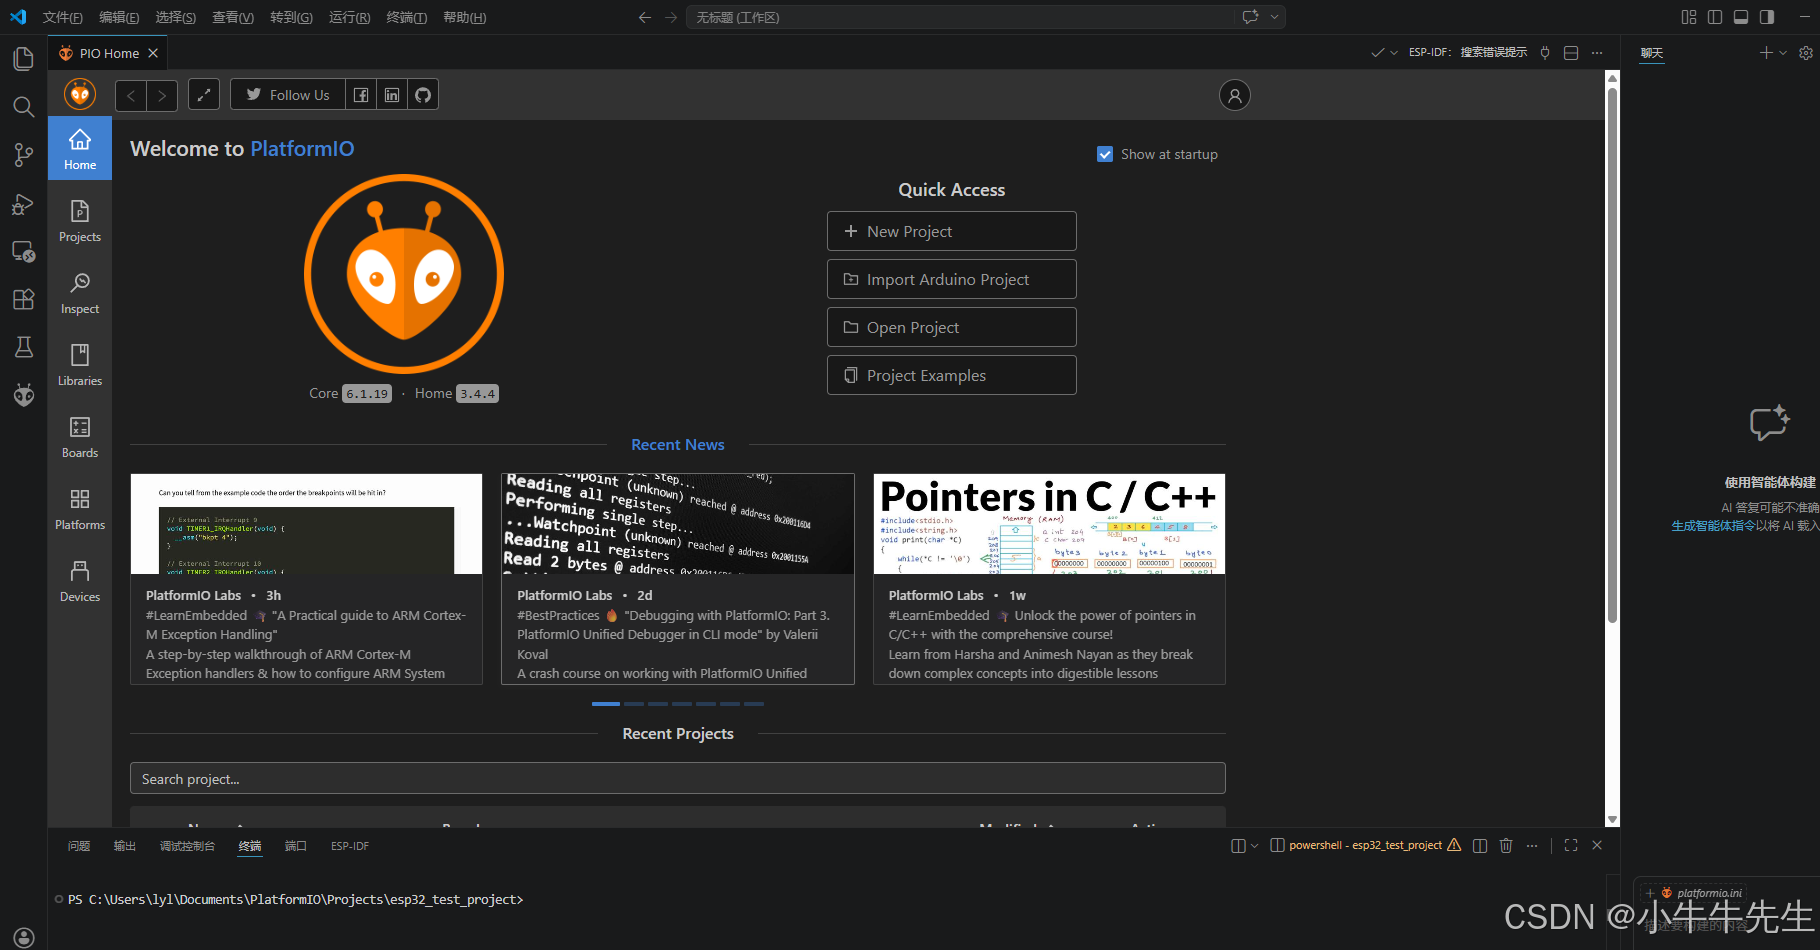Focus the Search project input field
1820x950 pixels.
678,779
